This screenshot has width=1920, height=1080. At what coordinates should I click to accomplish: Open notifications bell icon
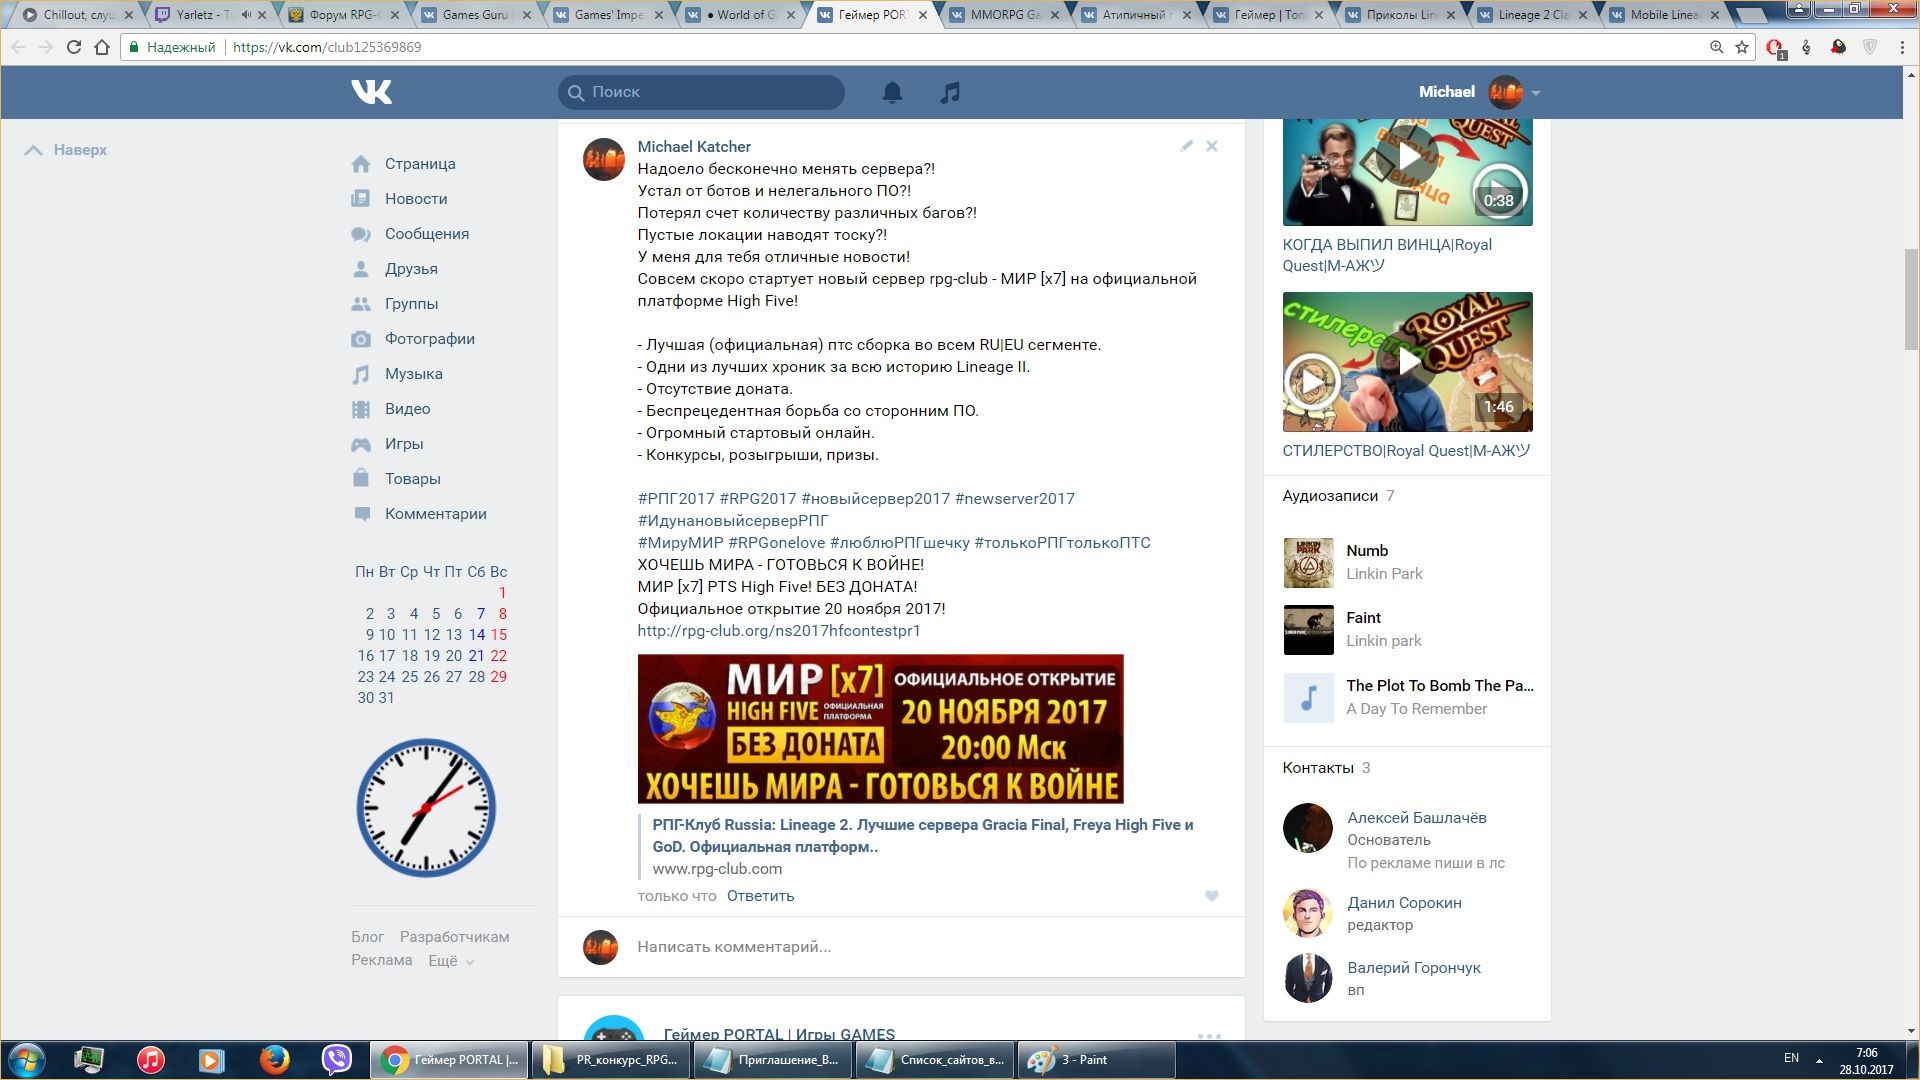(x=892, y=92)
